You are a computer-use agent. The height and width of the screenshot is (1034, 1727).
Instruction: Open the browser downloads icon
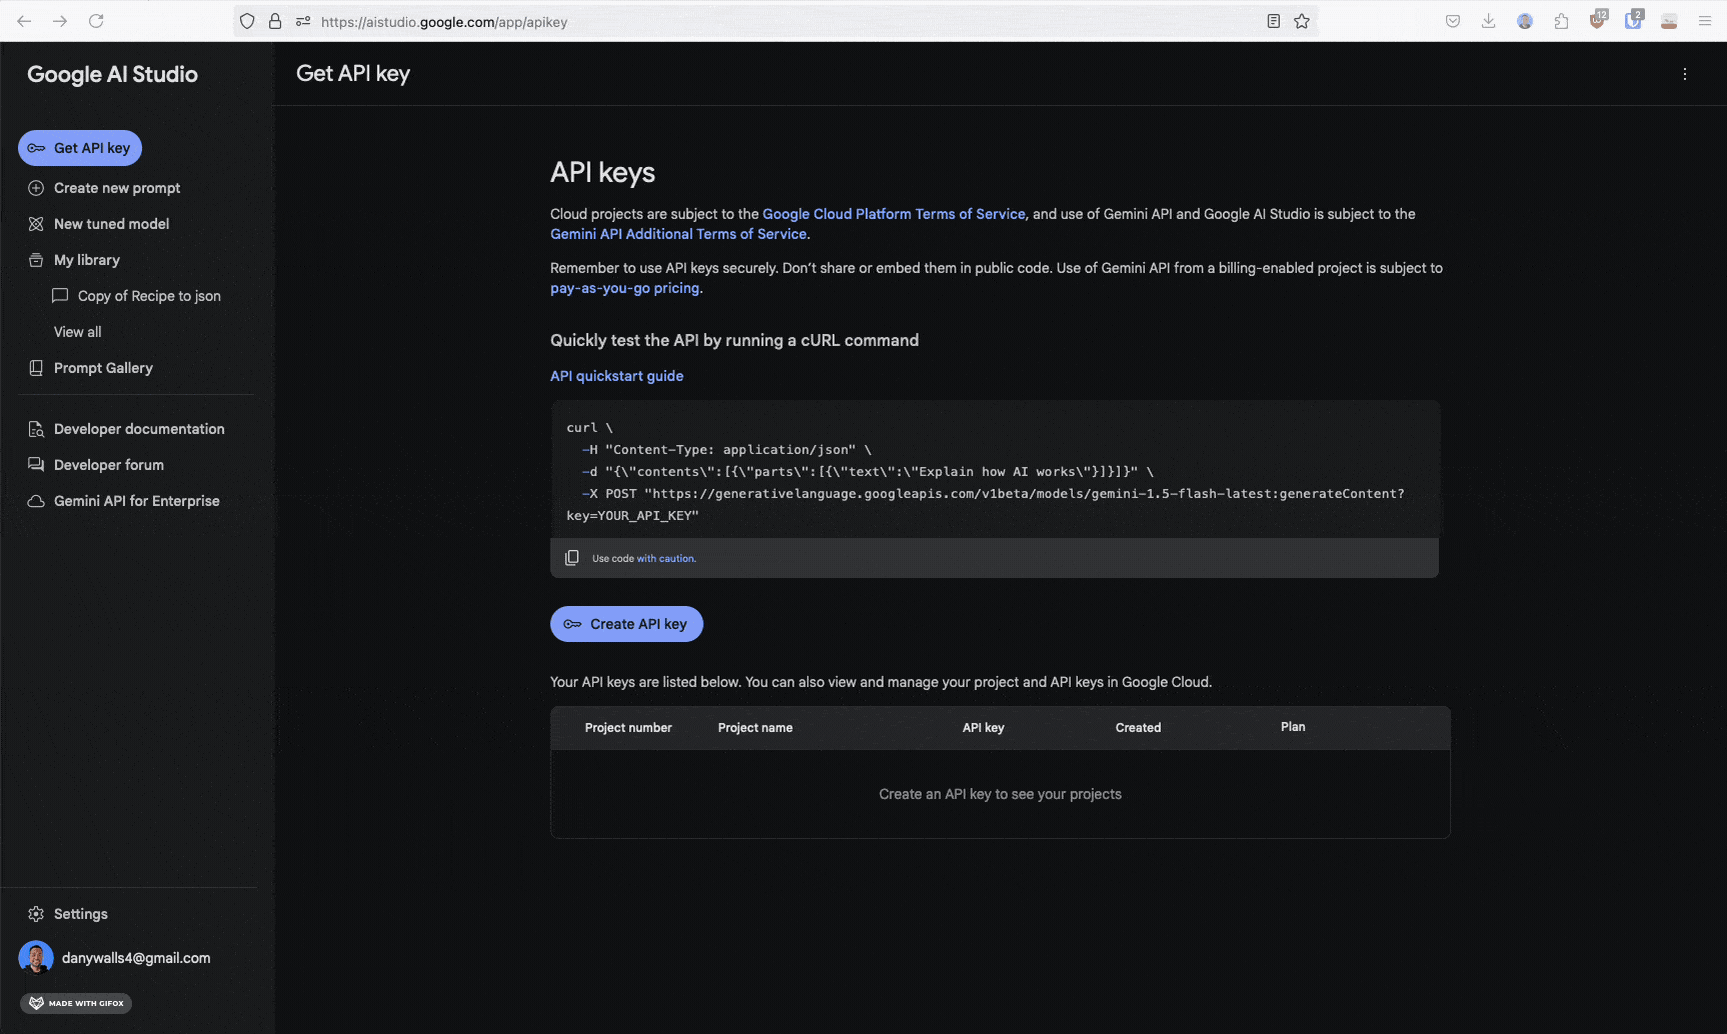point(1489,21)
